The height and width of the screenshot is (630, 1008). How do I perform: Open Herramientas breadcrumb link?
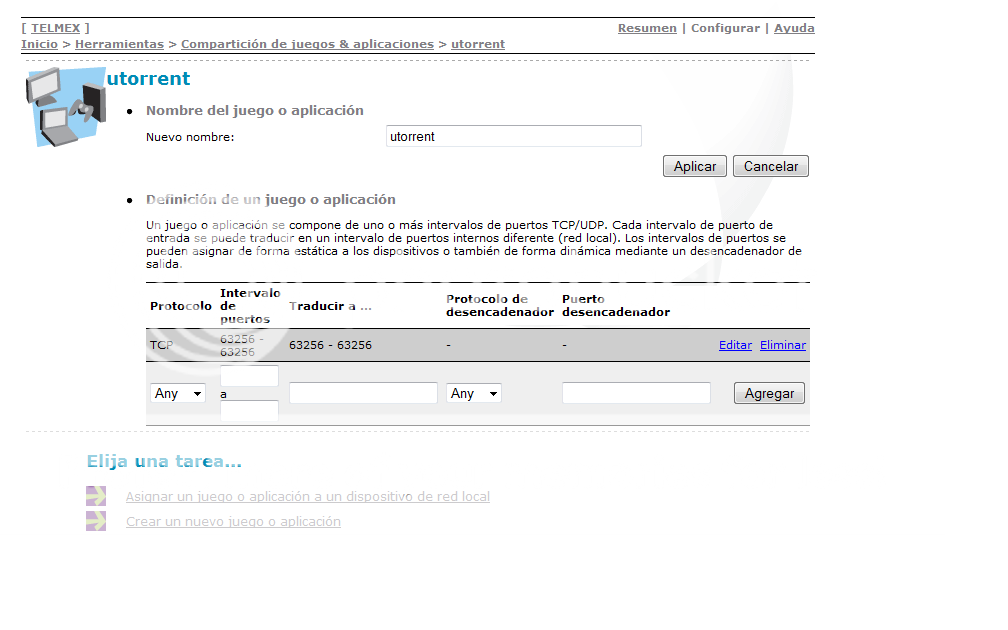119,44
